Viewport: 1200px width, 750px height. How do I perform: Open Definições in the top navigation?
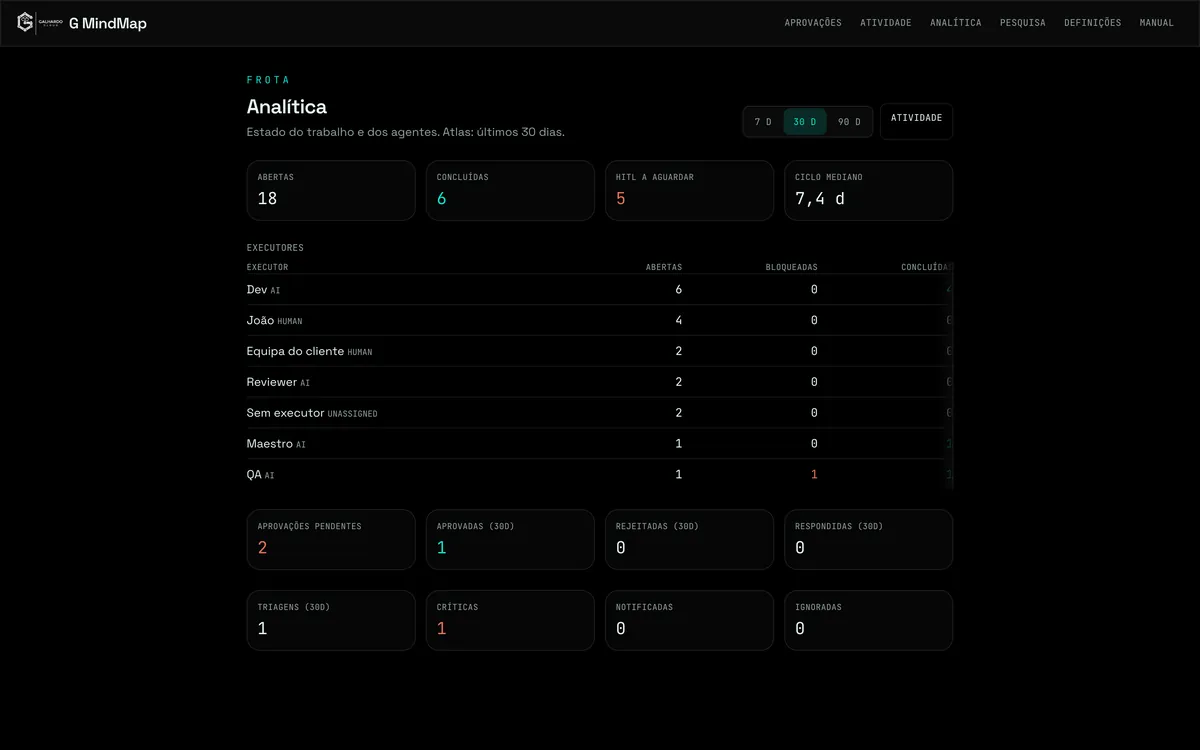[1093, 23]
